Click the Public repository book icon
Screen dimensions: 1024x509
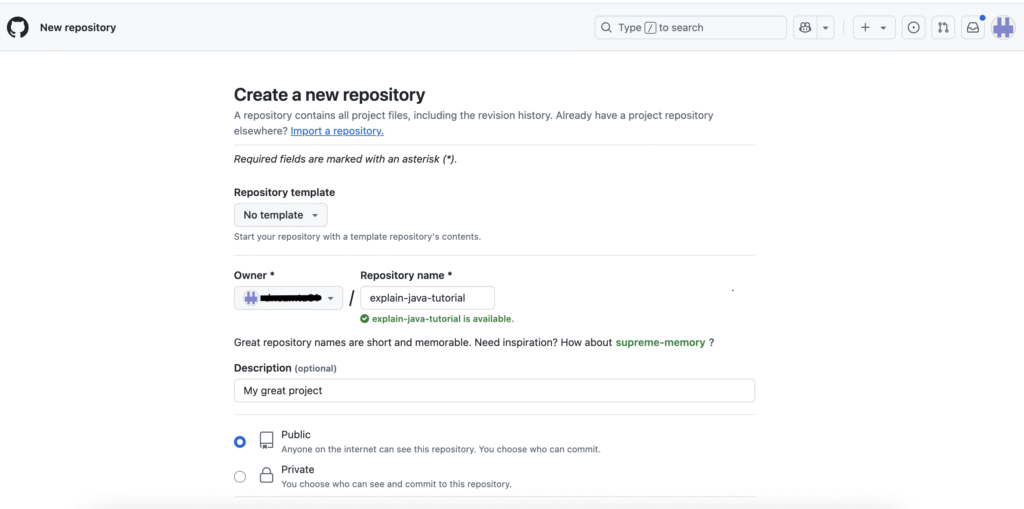point(266,441)
